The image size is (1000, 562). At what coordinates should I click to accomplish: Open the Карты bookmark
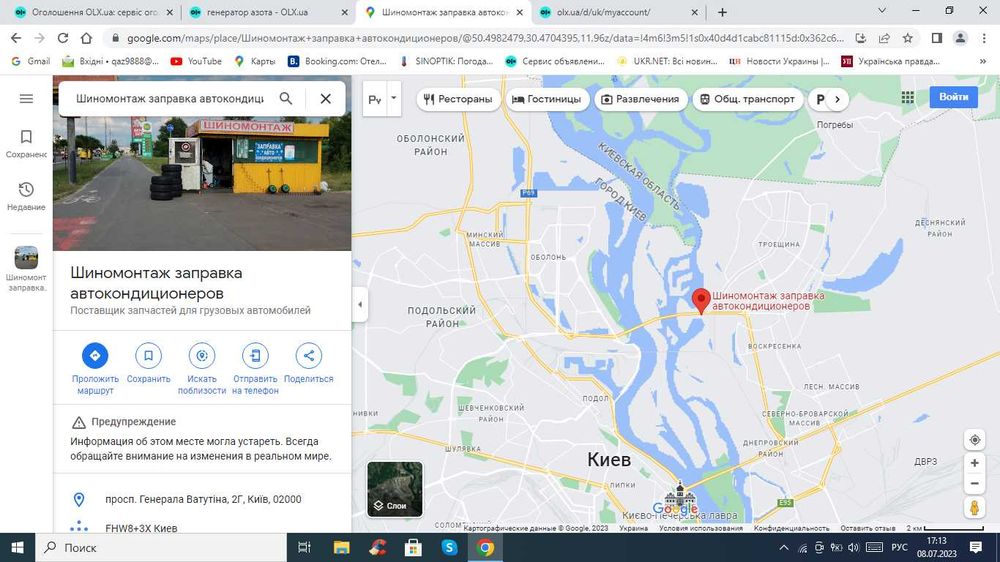click(254, 61)
